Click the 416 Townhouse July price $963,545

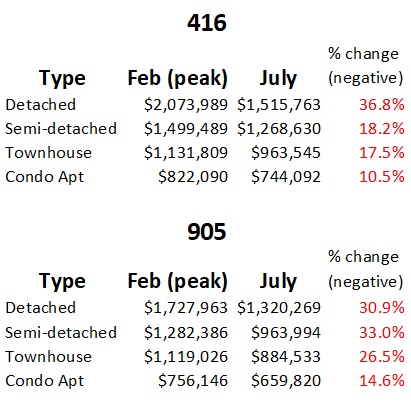(286, 153)
